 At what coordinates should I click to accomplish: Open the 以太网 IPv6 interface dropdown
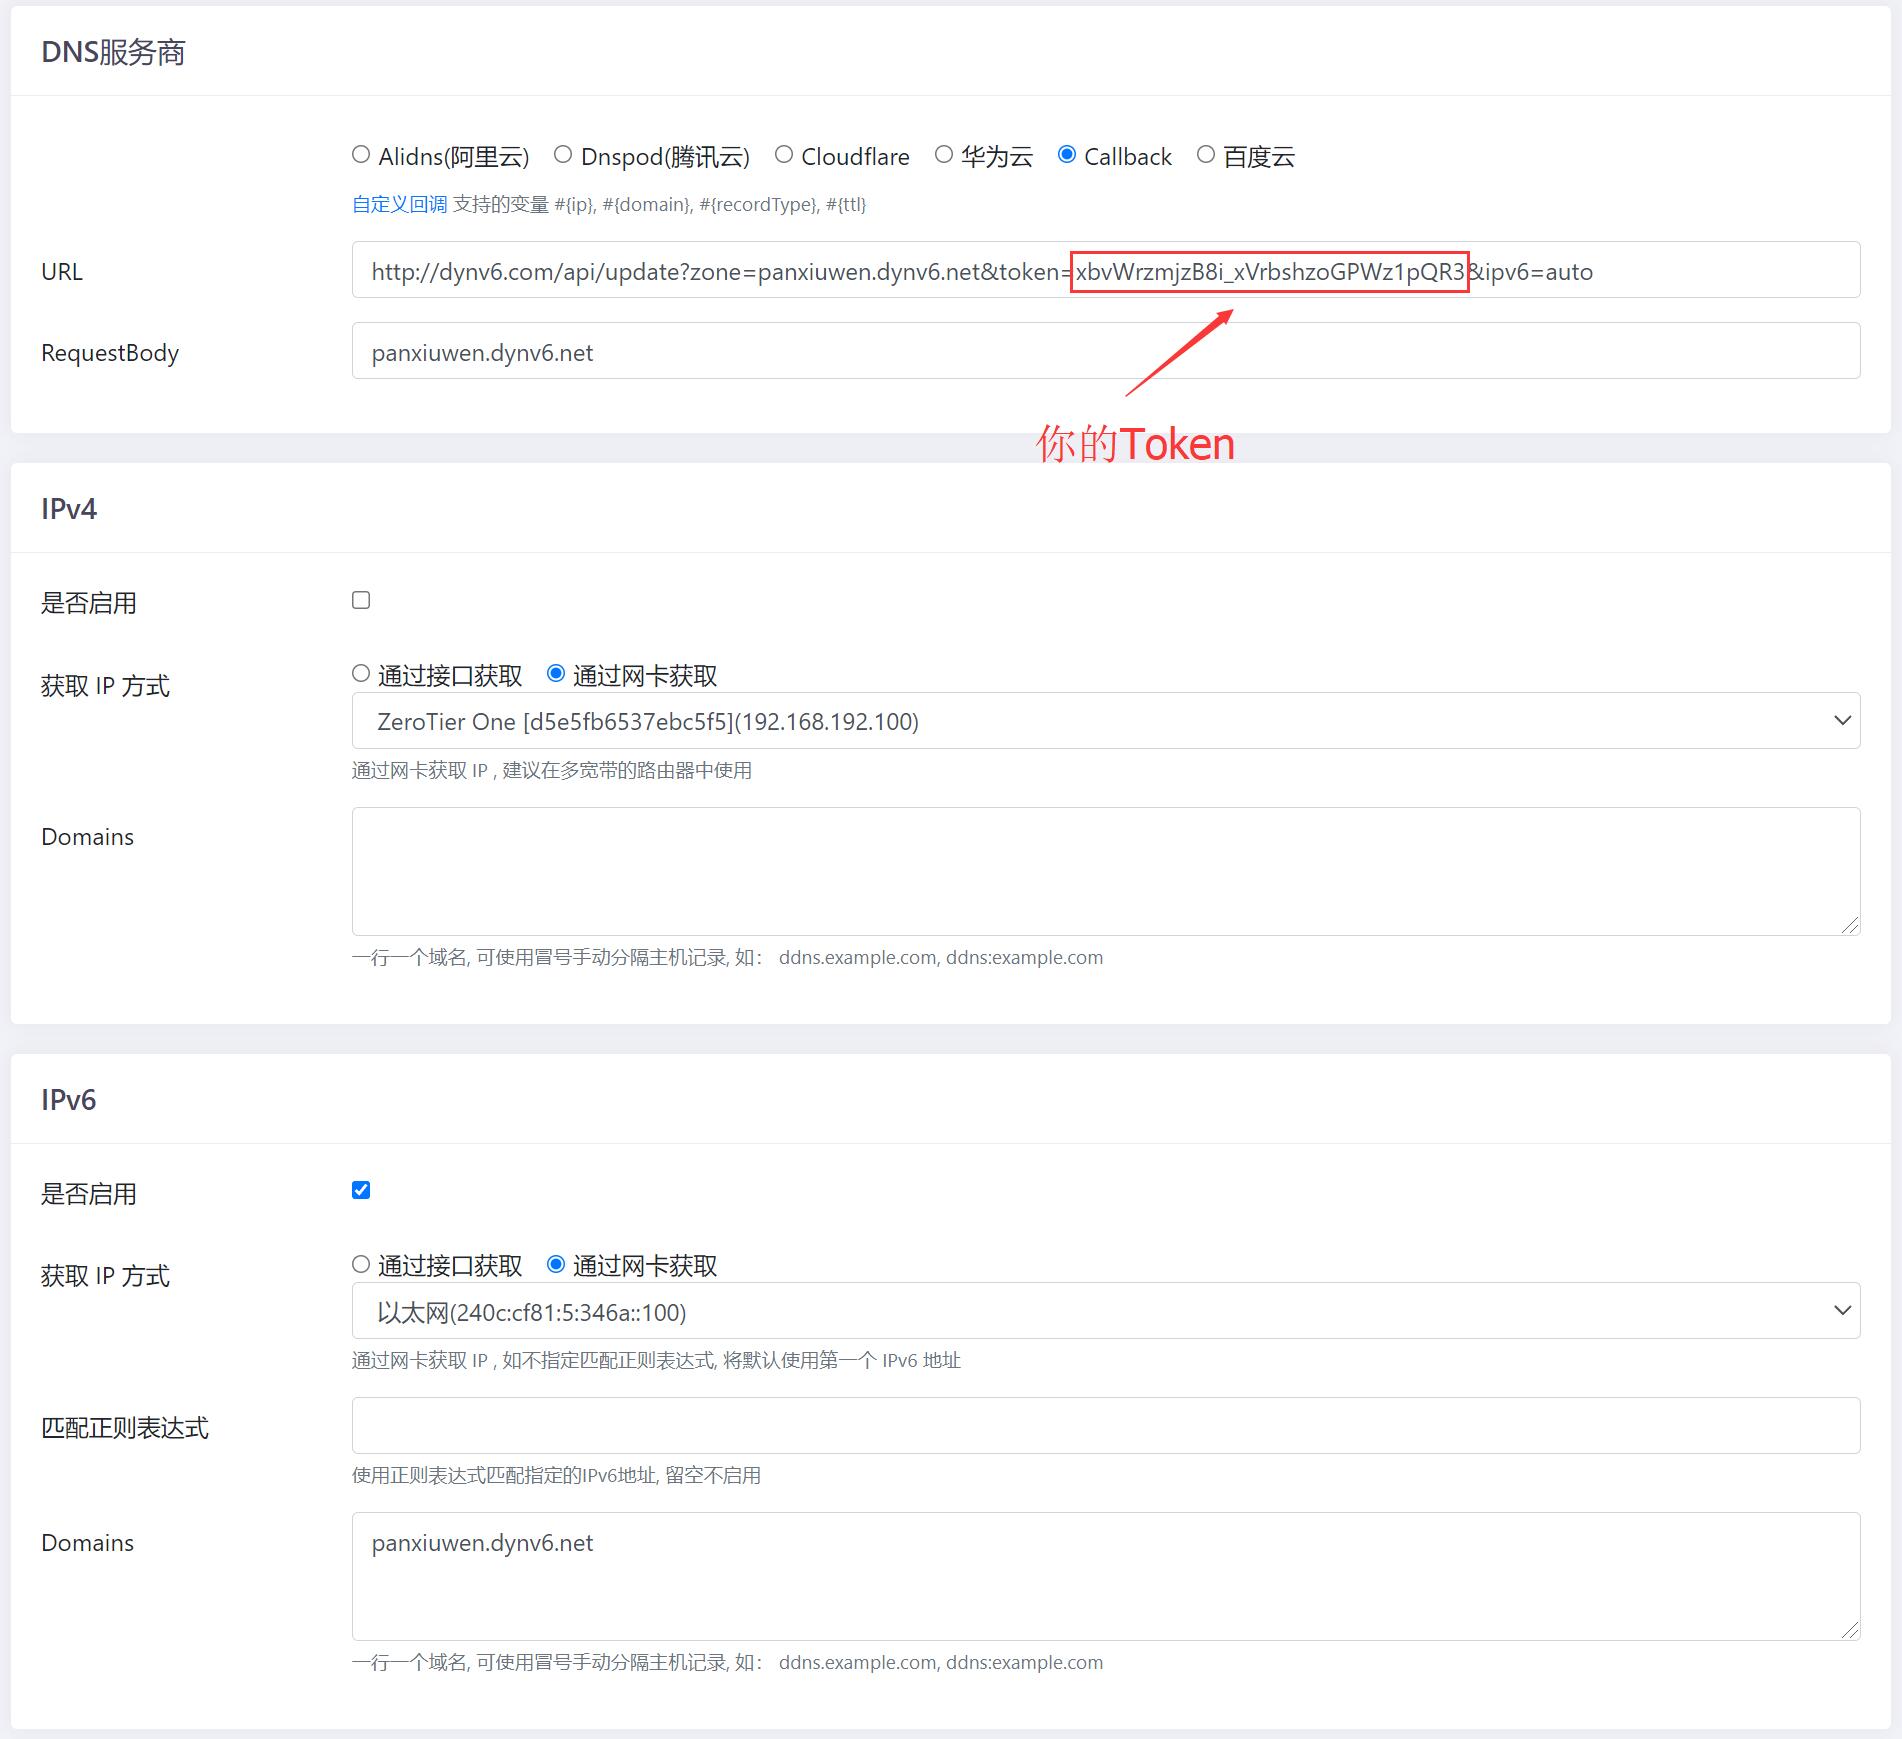tap(1105, 1311)
